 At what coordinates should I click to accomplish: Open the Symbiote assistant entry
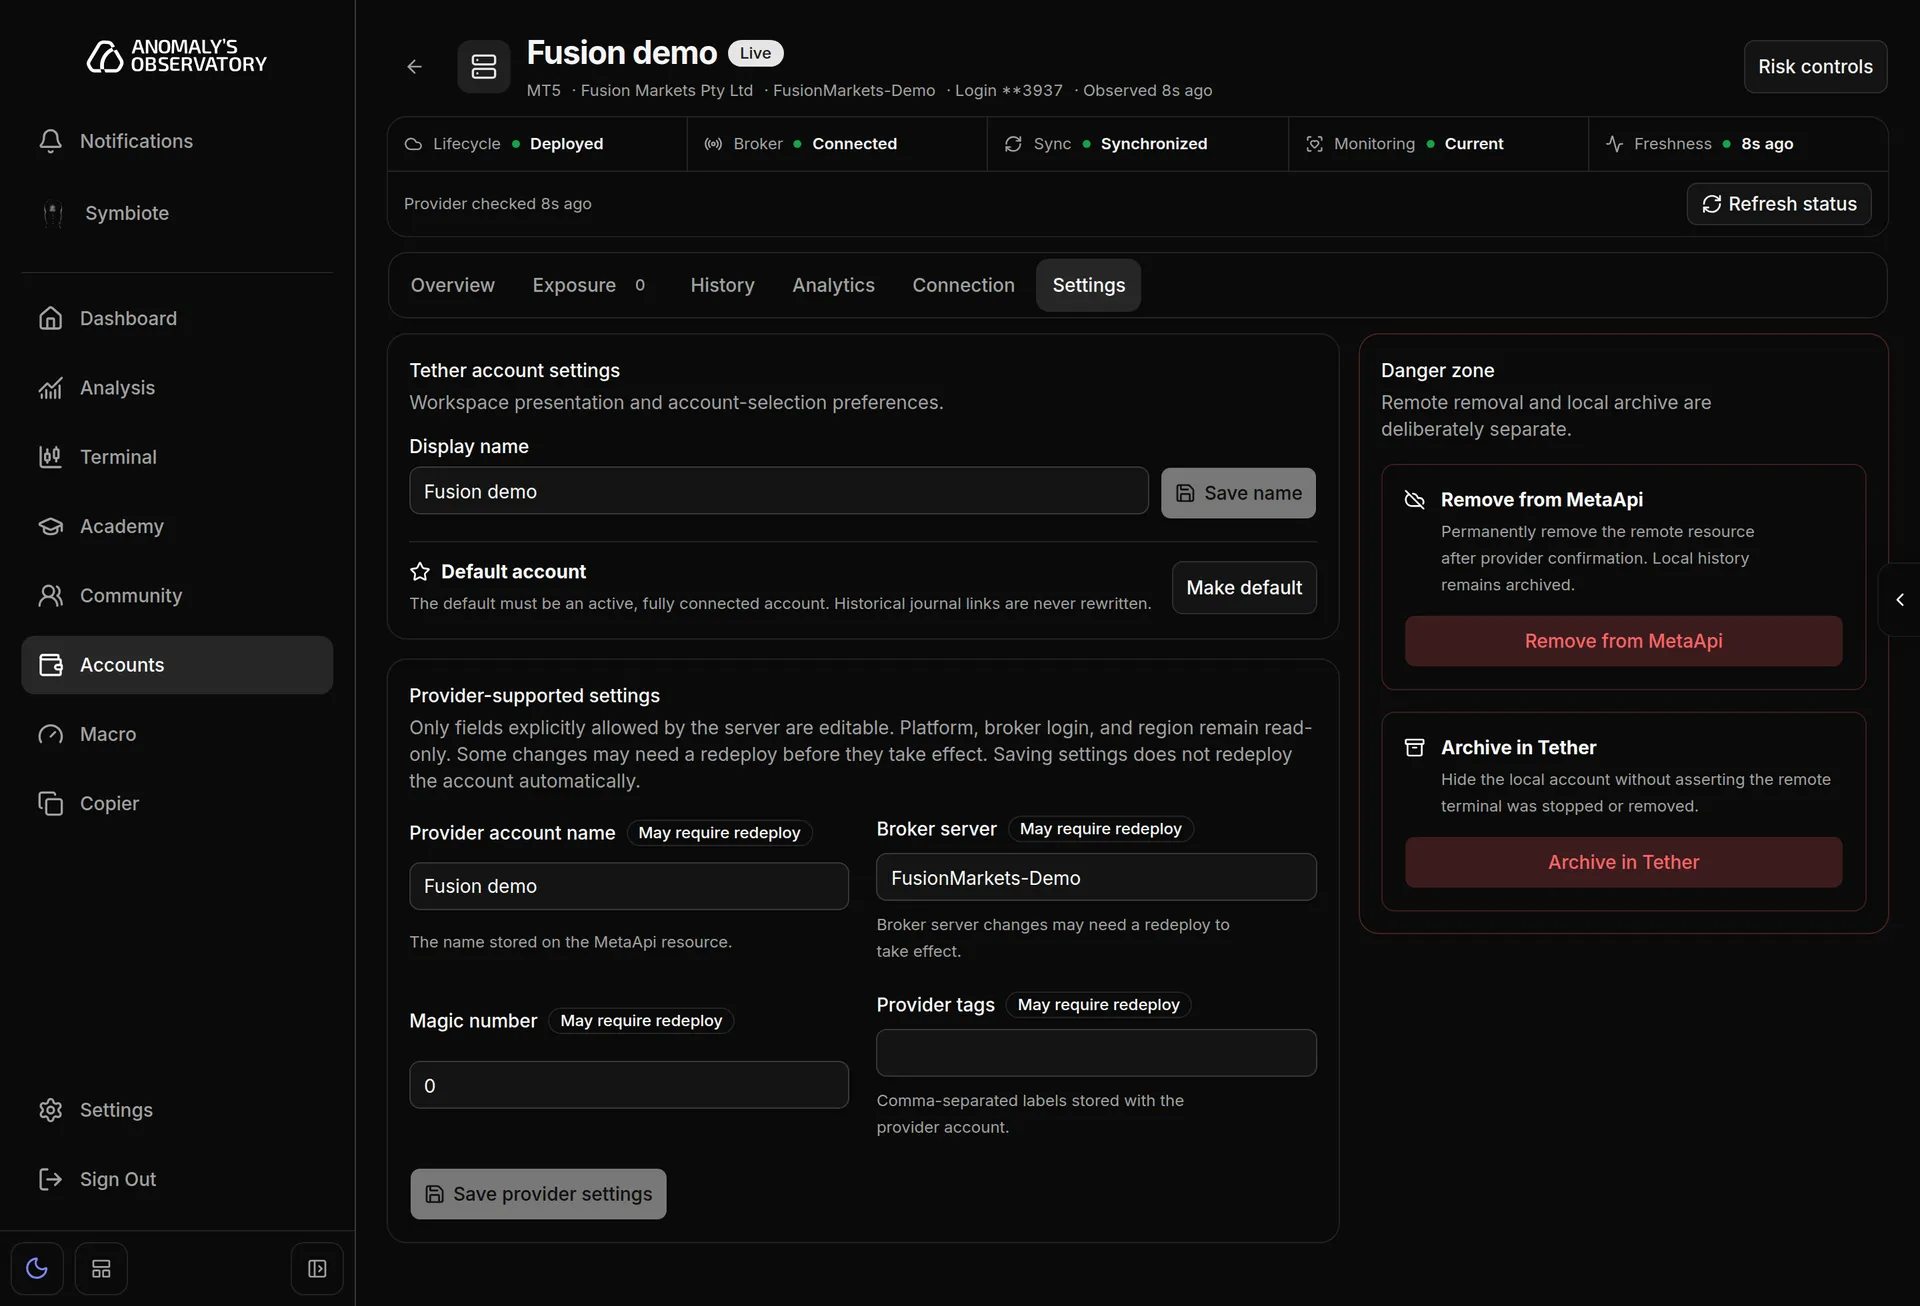pos(177,213)
